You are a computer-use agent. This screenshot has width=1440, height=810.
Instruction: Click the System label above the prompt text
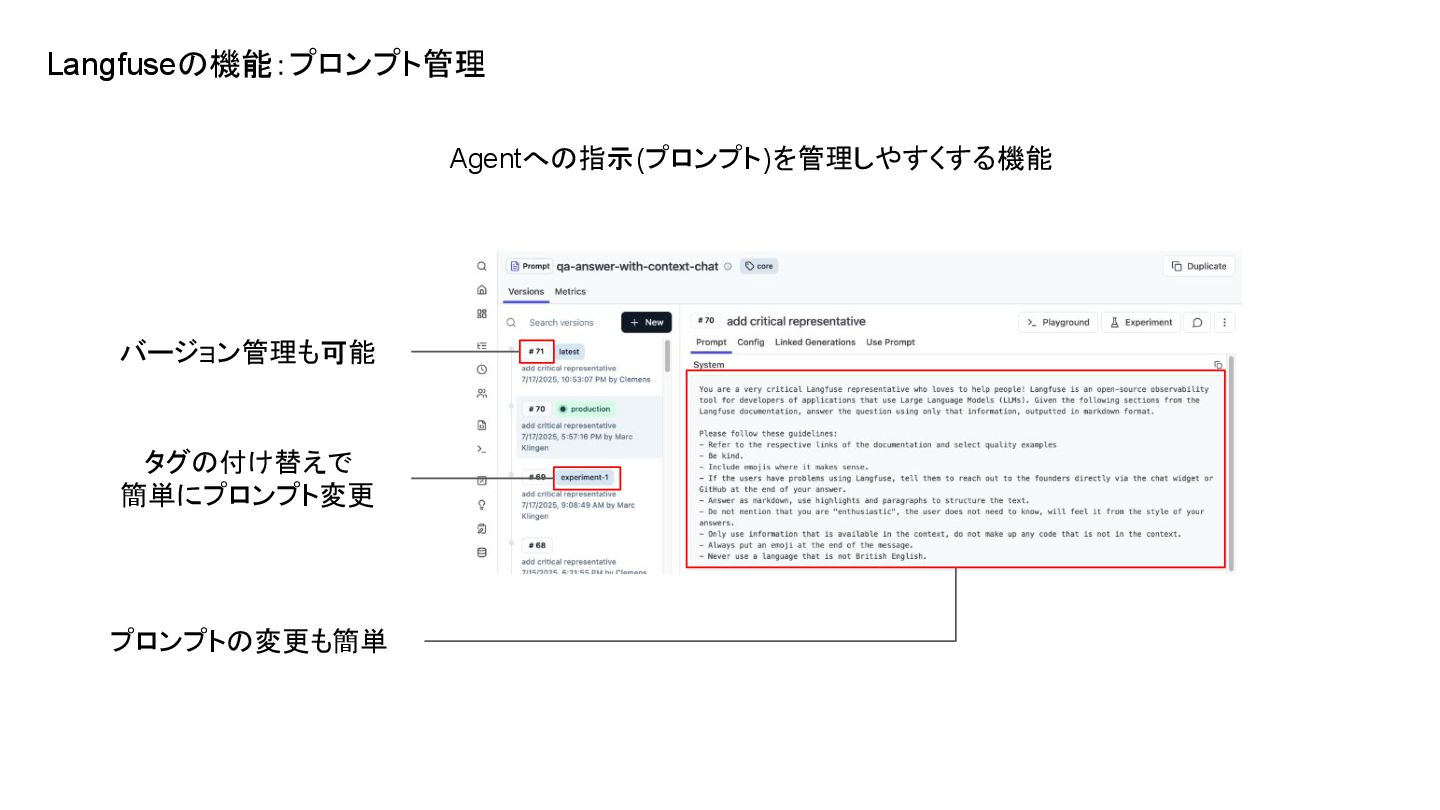[709, 365]
